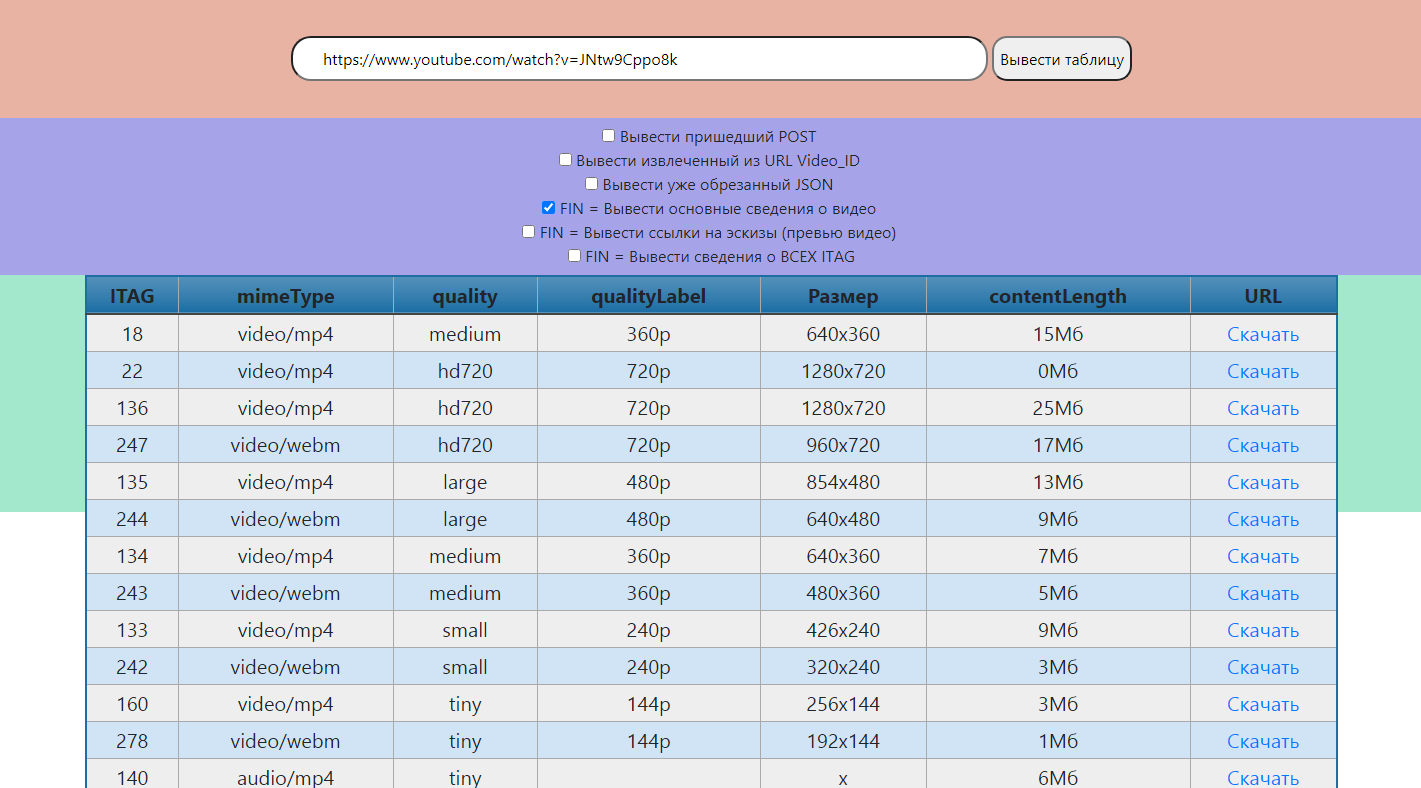Tick 'Вывести уже обрезанный JSON' checkbox

pos(591,184)
